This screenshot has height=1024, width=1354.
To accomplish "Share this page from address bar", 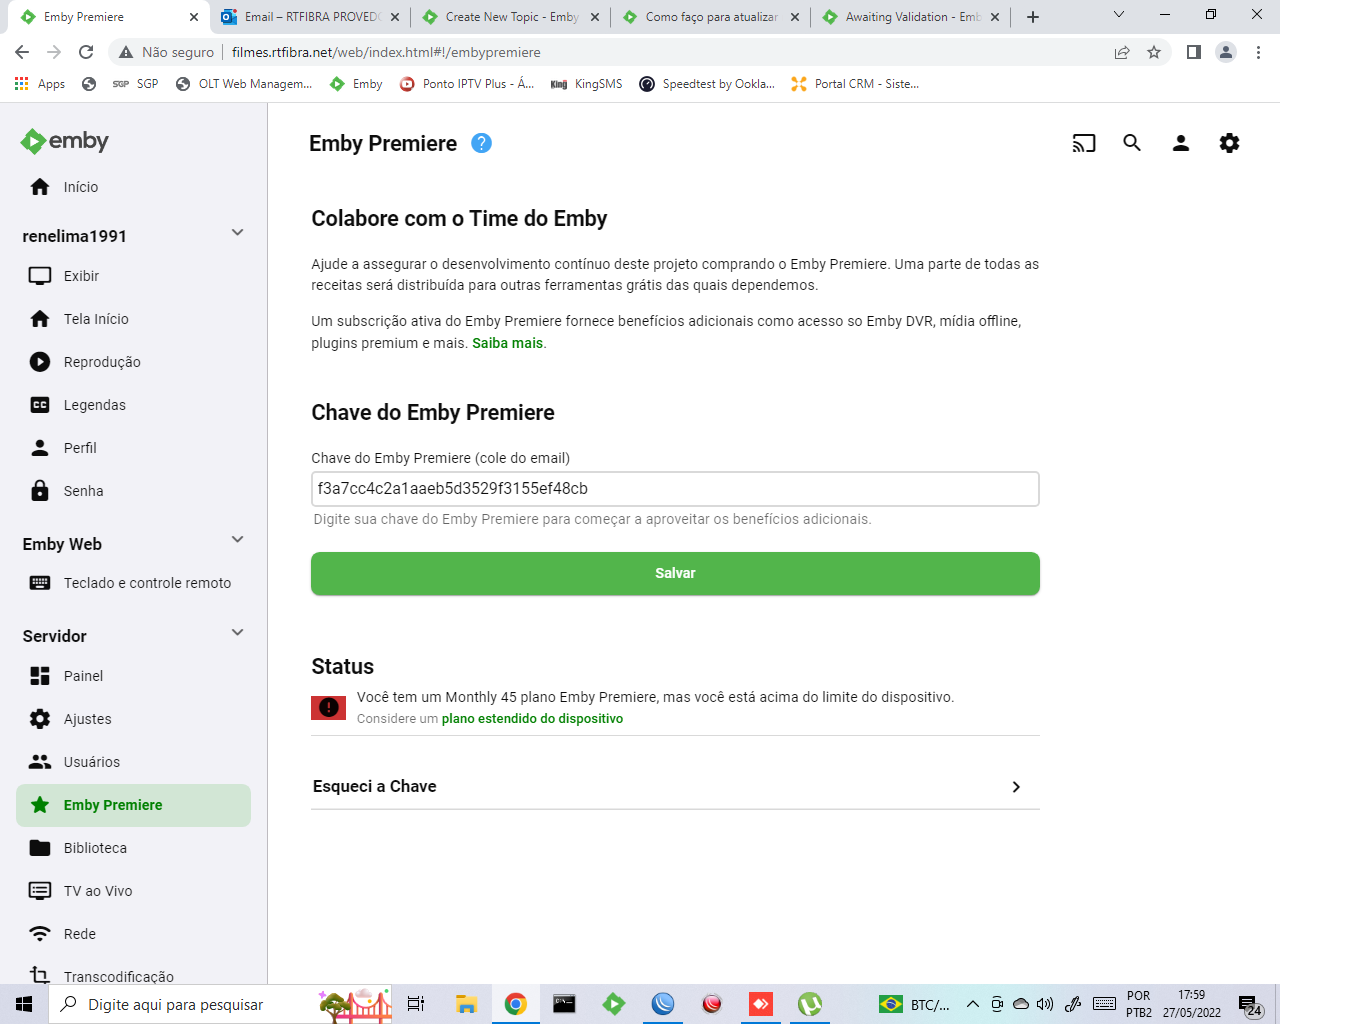I will (x=1122, y=52).
